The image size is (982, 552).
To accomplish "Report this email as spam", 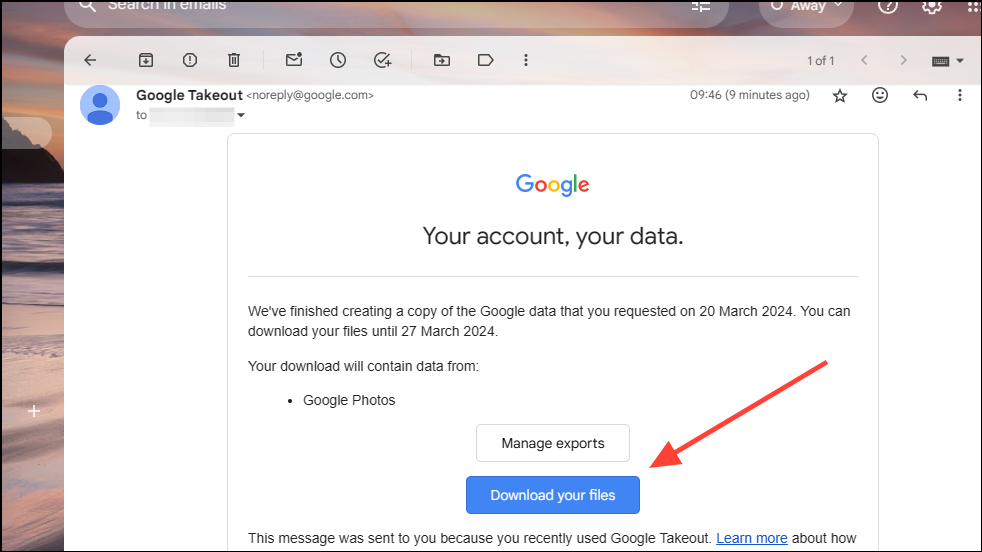I will (190, 60).
